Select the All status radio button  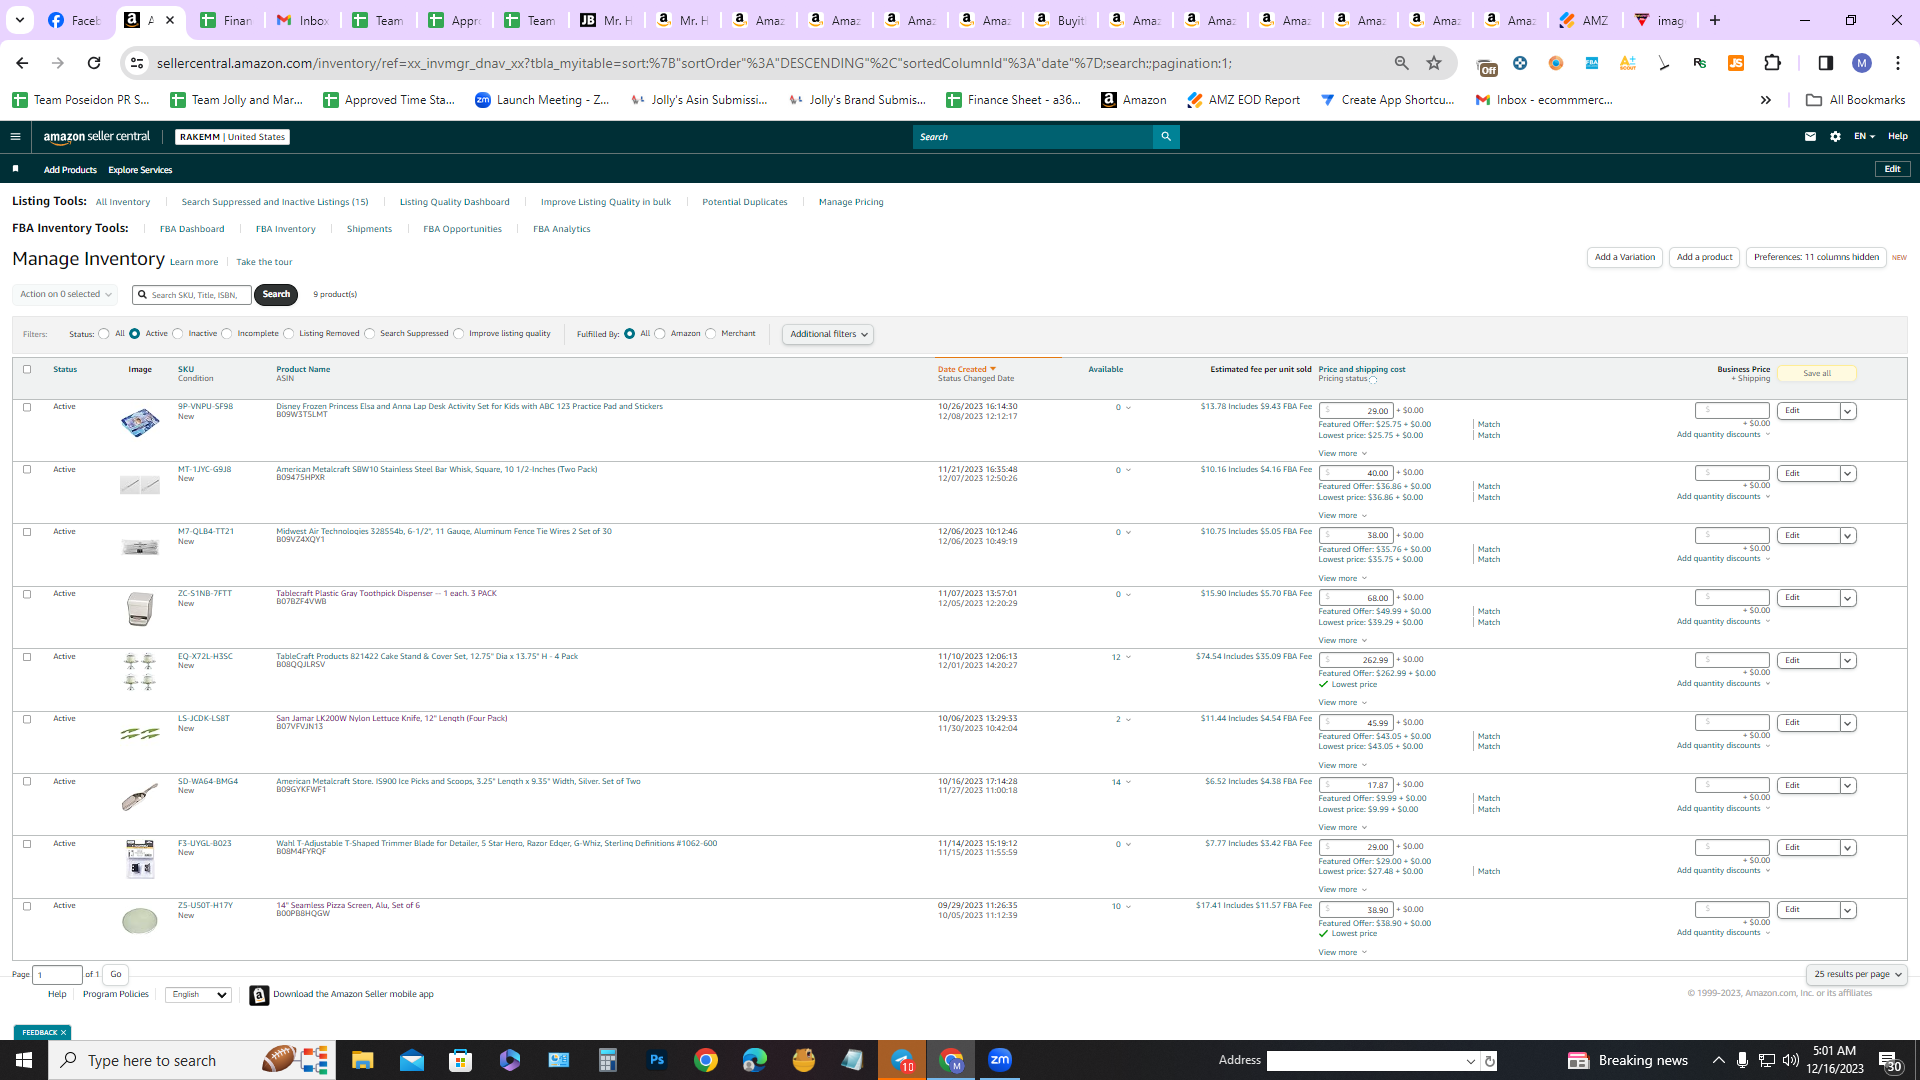[x=104, y=334]
